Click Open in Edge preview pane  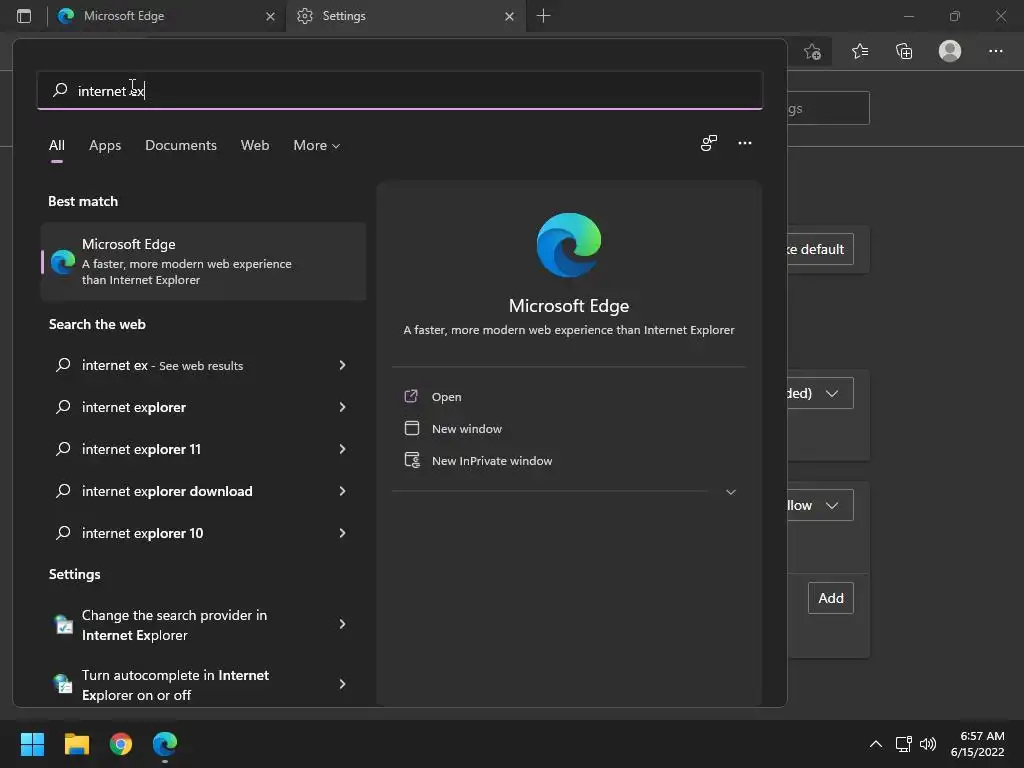pyautogui.click(x=446, y=397)
